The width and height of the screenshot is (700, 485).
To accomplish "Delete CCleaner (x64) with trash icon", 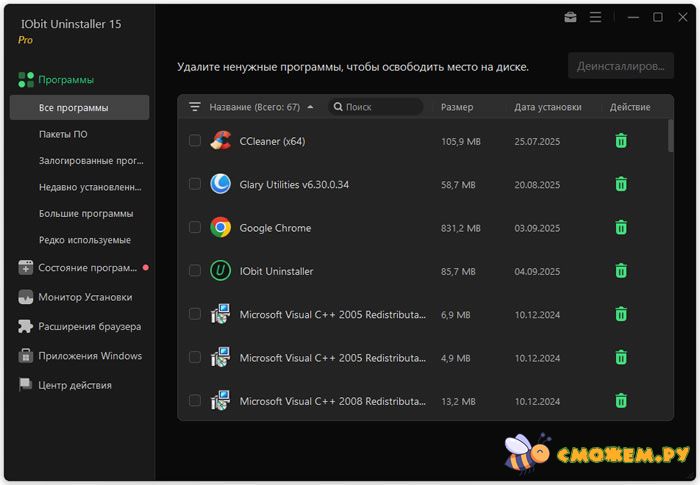I will coord(621,141).
